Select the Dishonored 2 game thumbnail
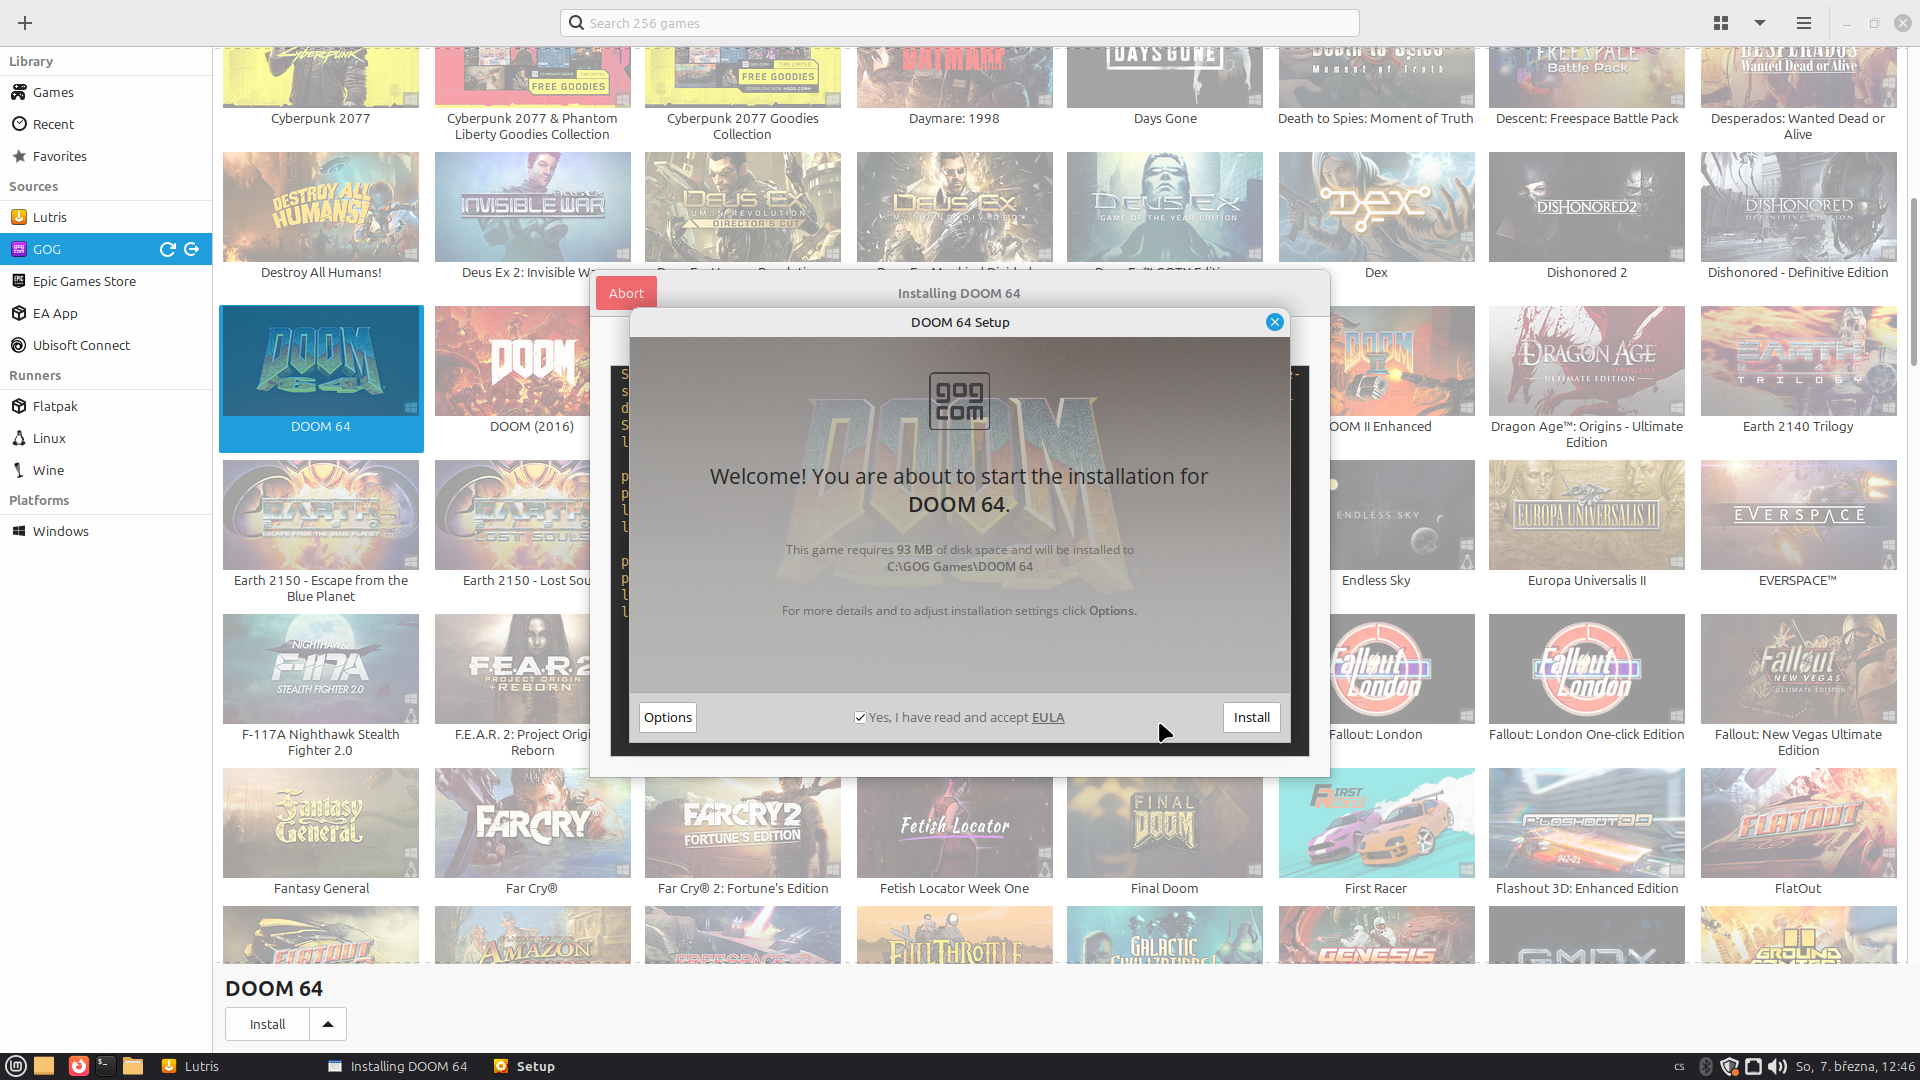 (x=1586, y=207)
